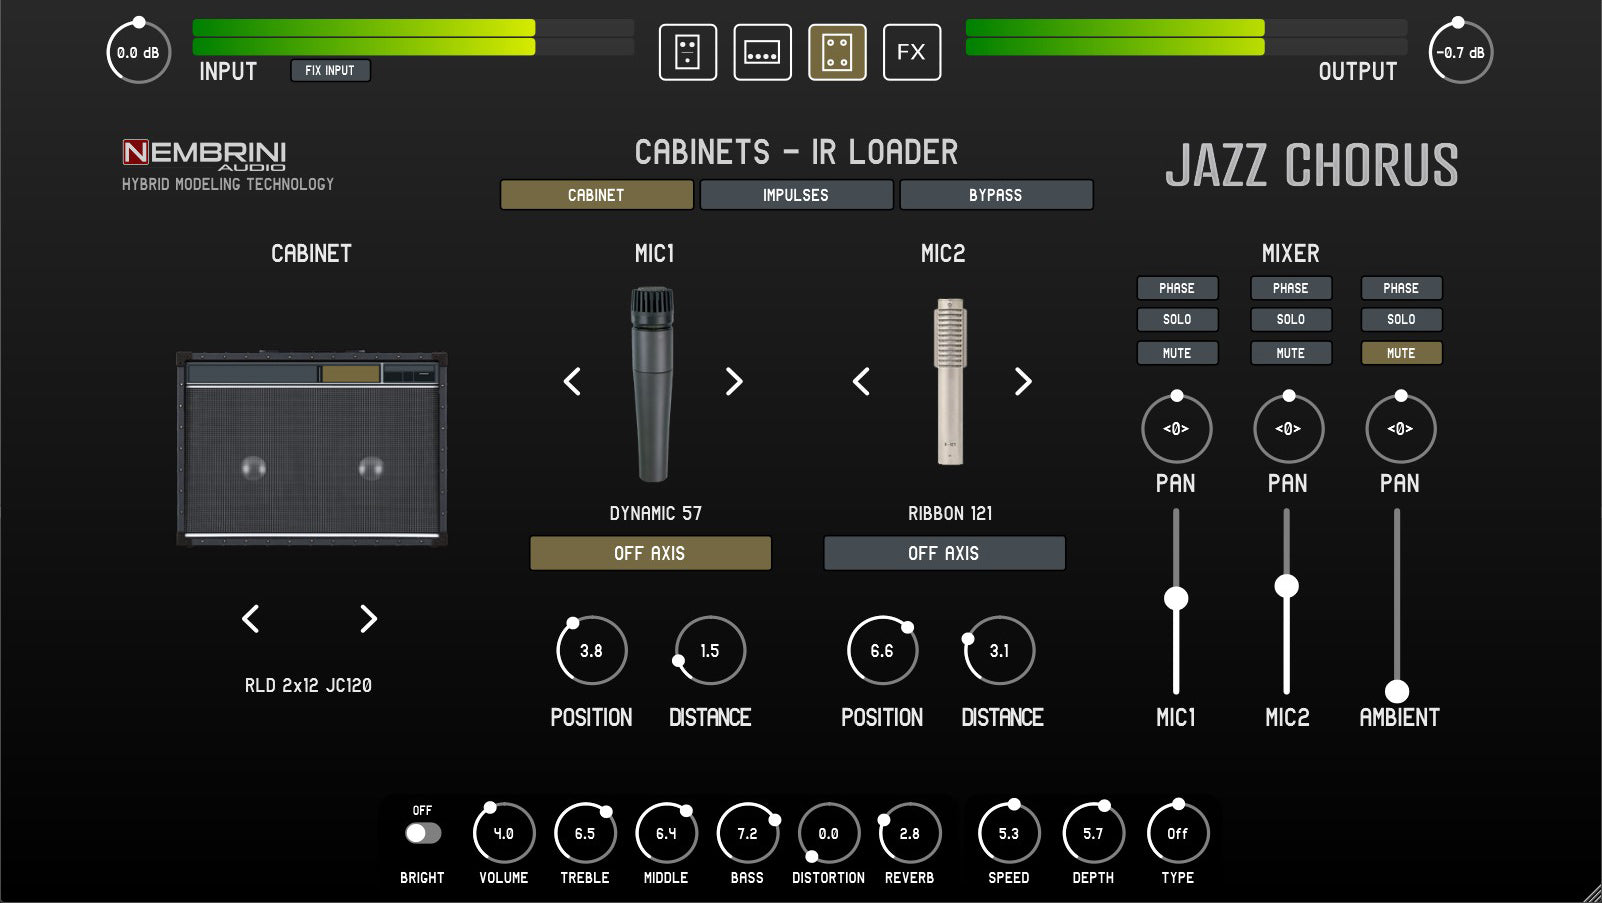Unmute the AMBIENT channel
This screenshot has height=903, width=1602.
(x=1401, y=353)
